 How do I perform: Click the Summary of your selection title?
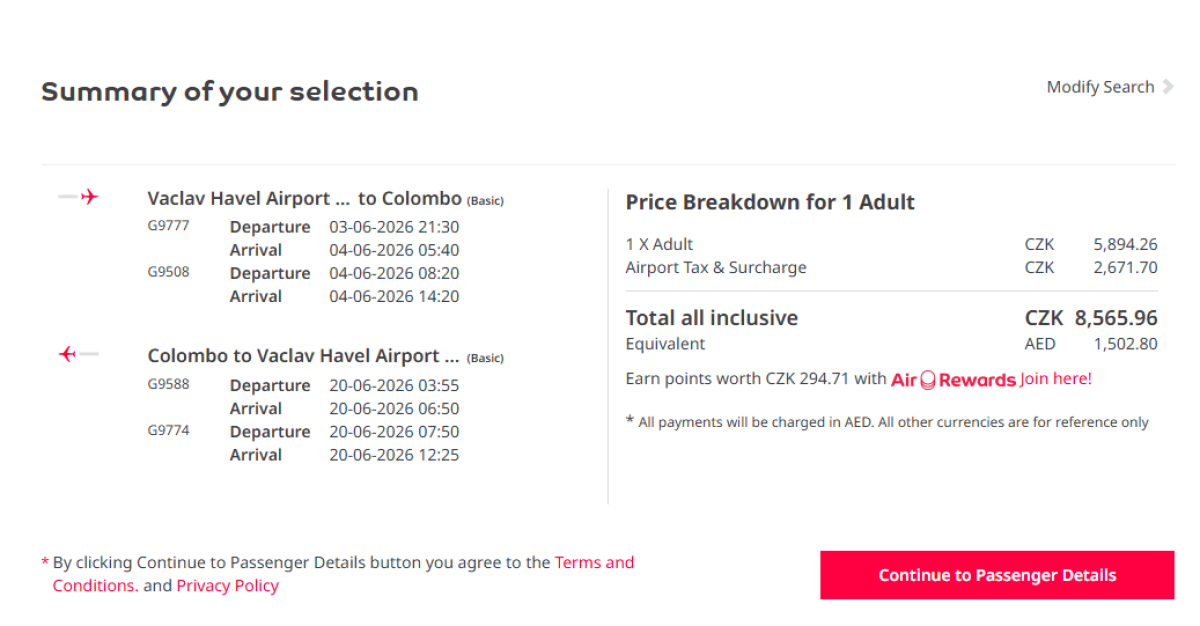[230, 92]
